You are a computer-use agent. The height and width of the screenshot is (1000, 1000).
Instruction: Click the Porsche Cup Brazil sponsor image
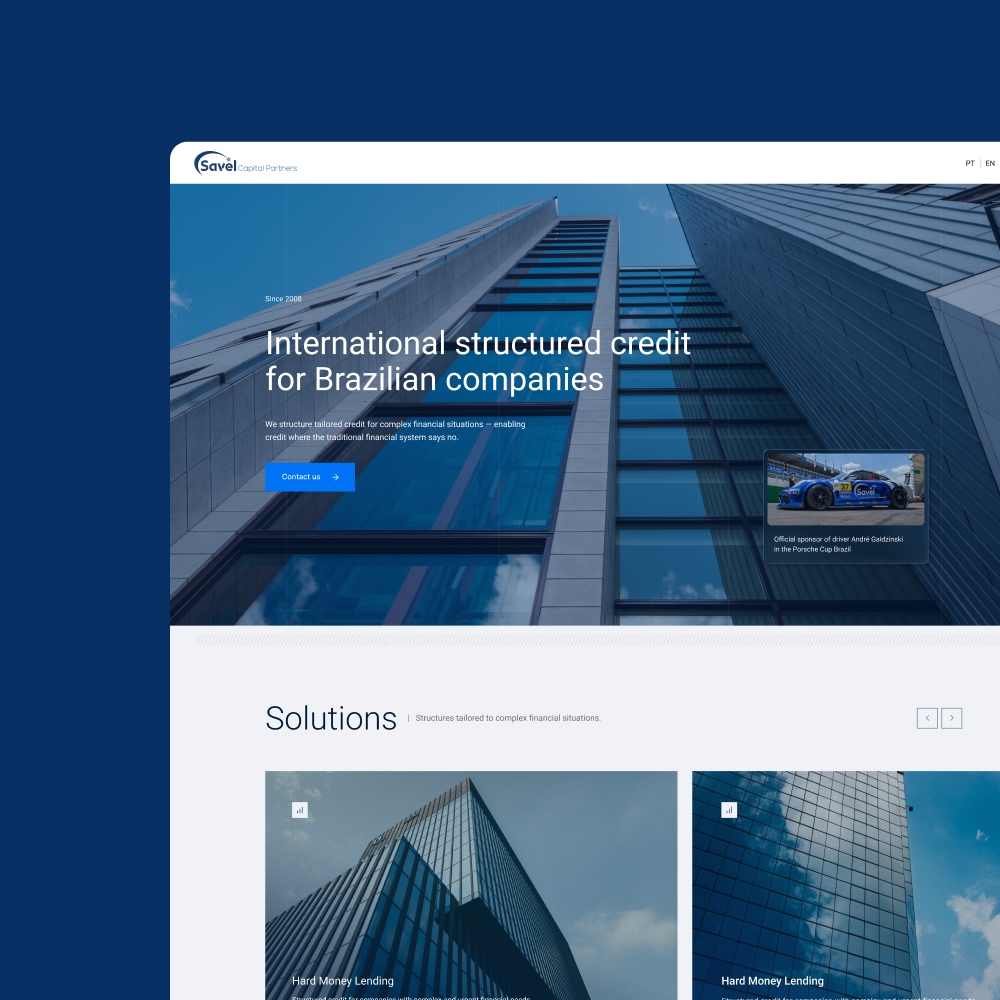click(x=846, y=490)
